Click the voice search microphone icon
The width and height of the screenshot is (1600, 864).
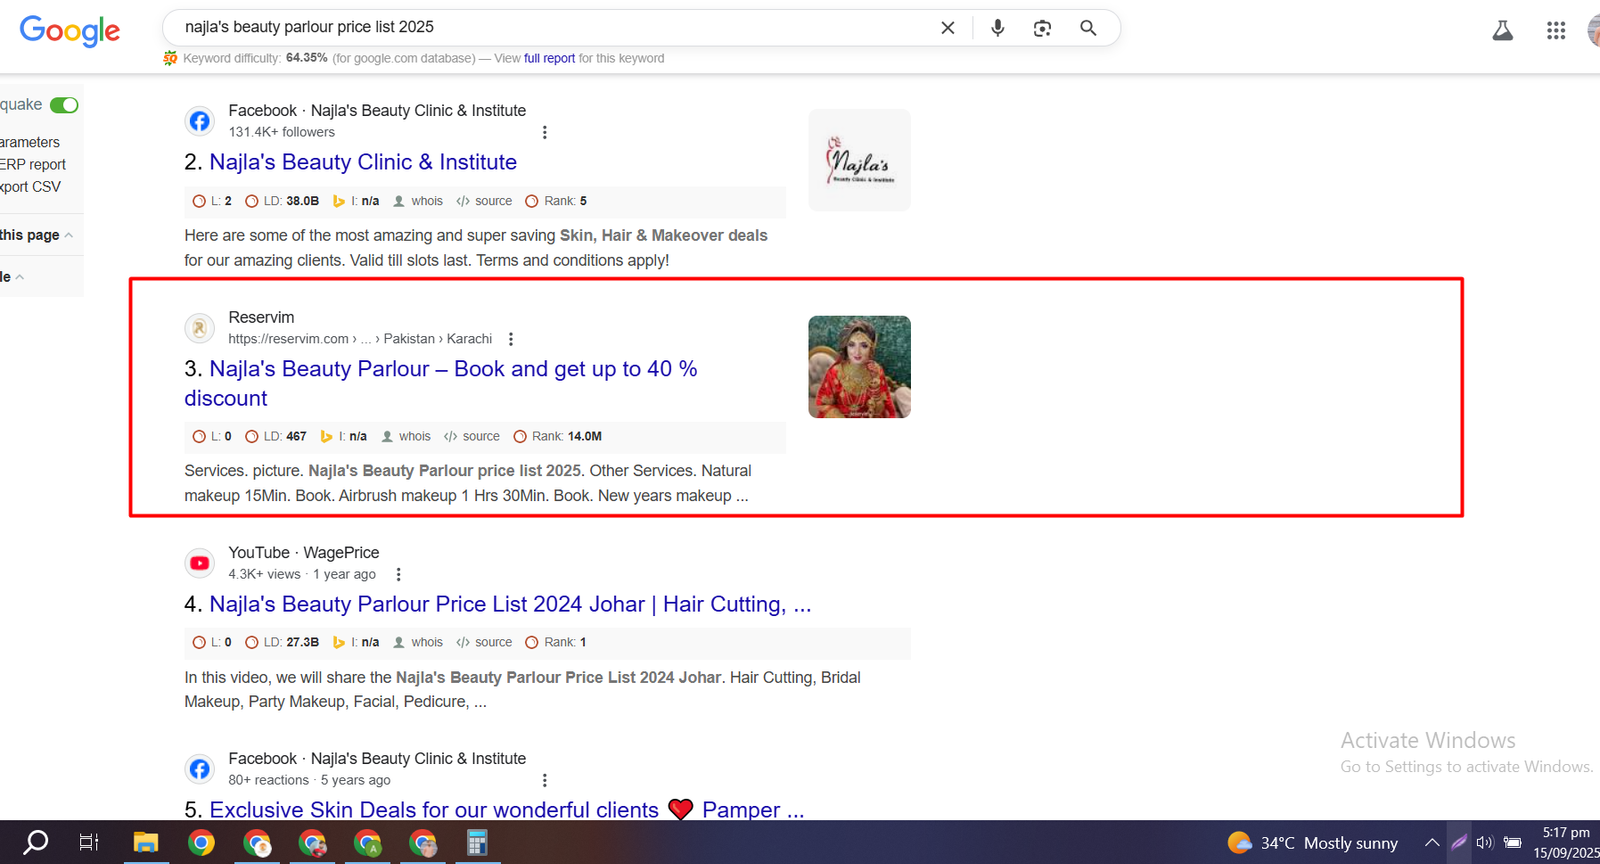tap(997, 28)
